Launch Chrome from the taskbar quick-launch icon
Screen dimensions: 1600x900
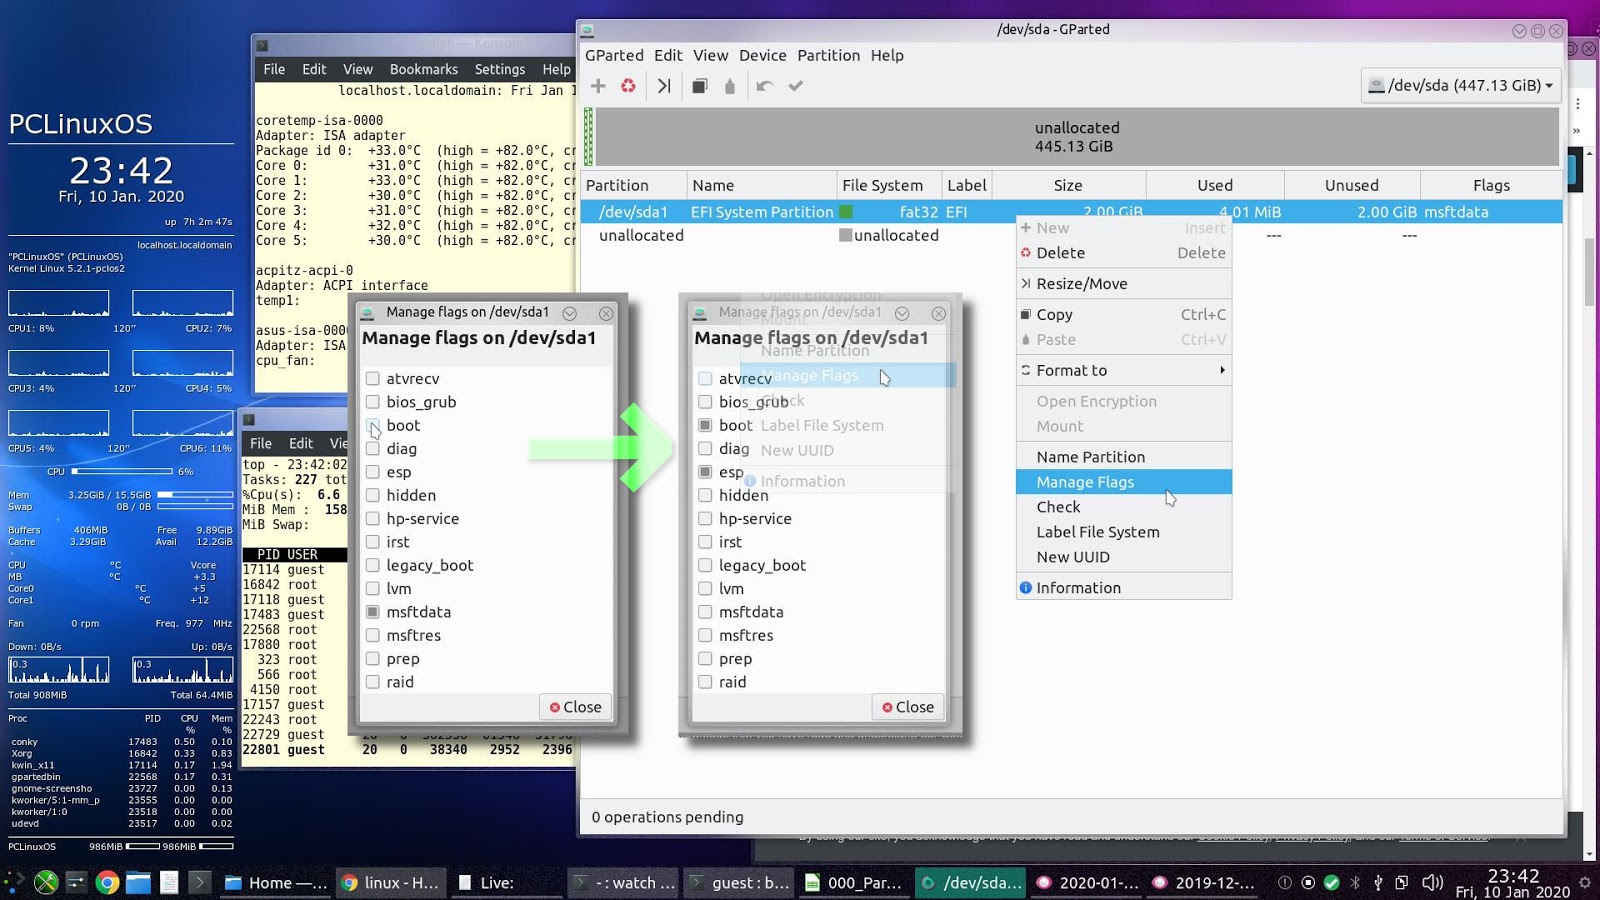[107, 882]
